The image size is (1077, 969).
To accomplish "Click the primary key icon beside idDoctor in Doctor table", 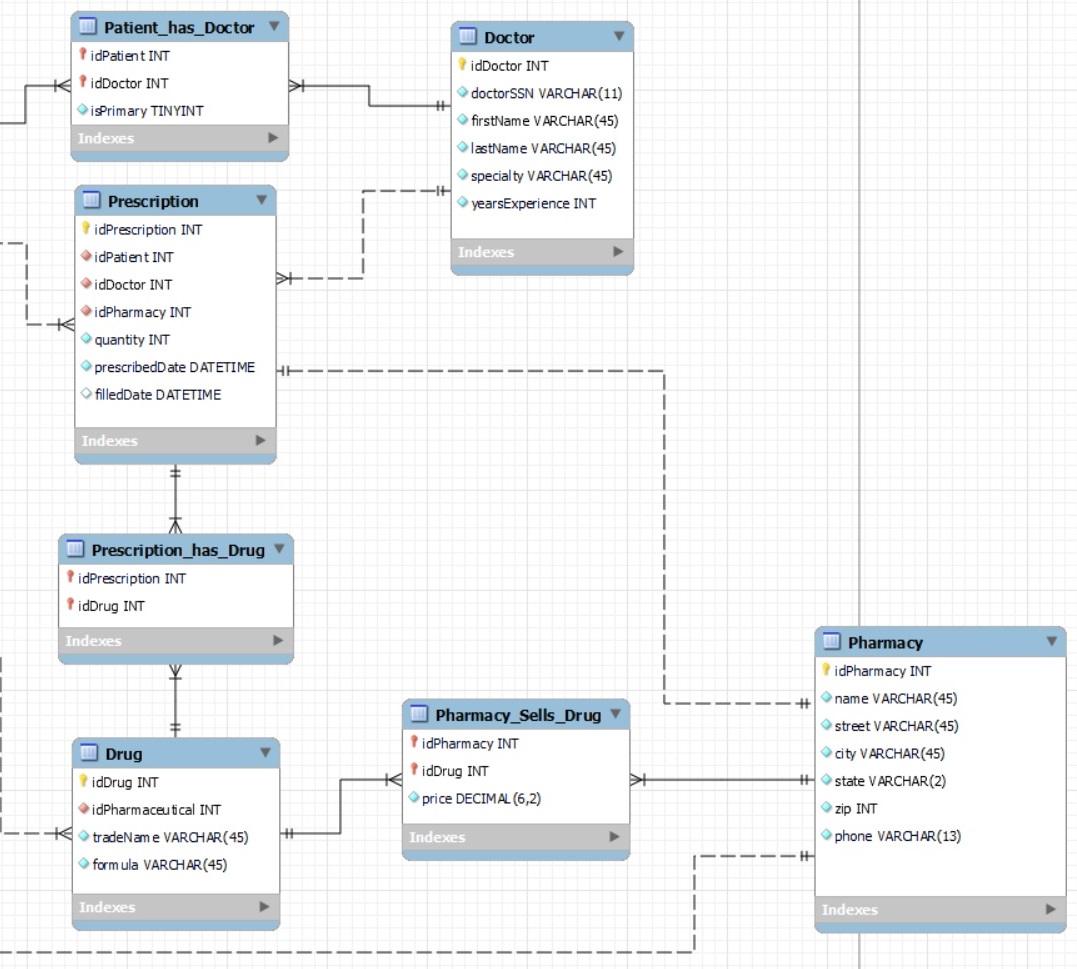I will pyautogui.click(x=462, y=65).
